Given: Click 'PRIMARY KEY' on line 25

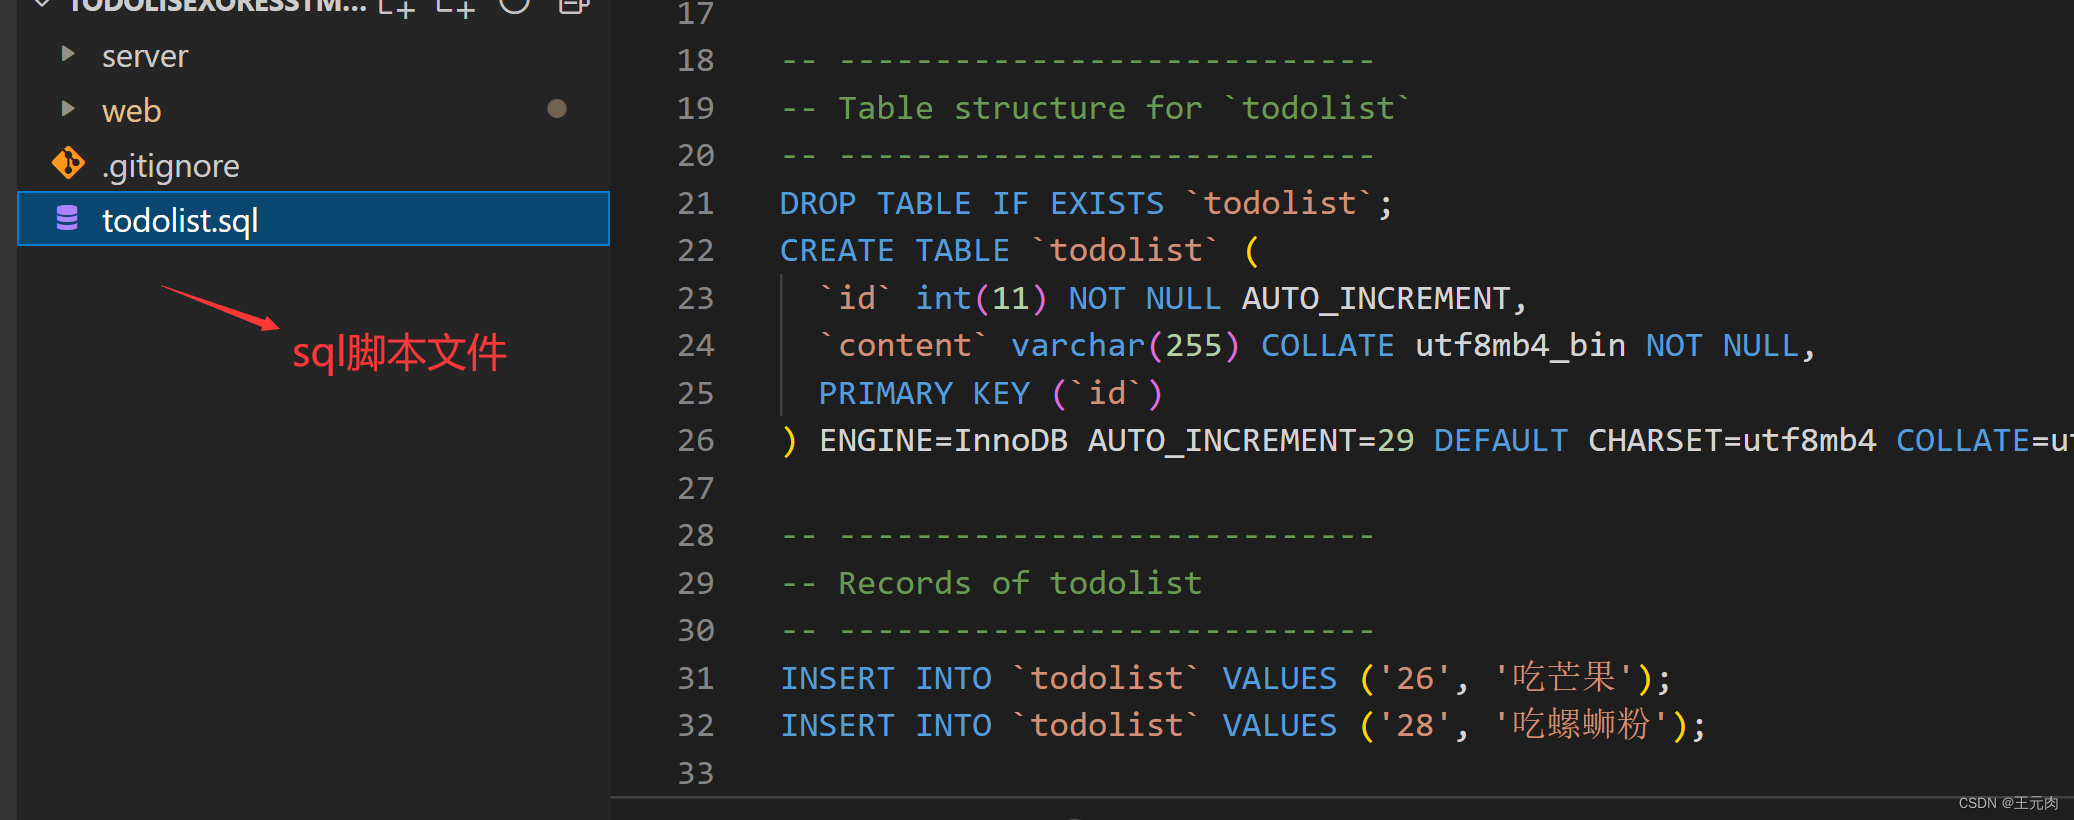Looking at the screenshot, I should (x=924, y=393).
